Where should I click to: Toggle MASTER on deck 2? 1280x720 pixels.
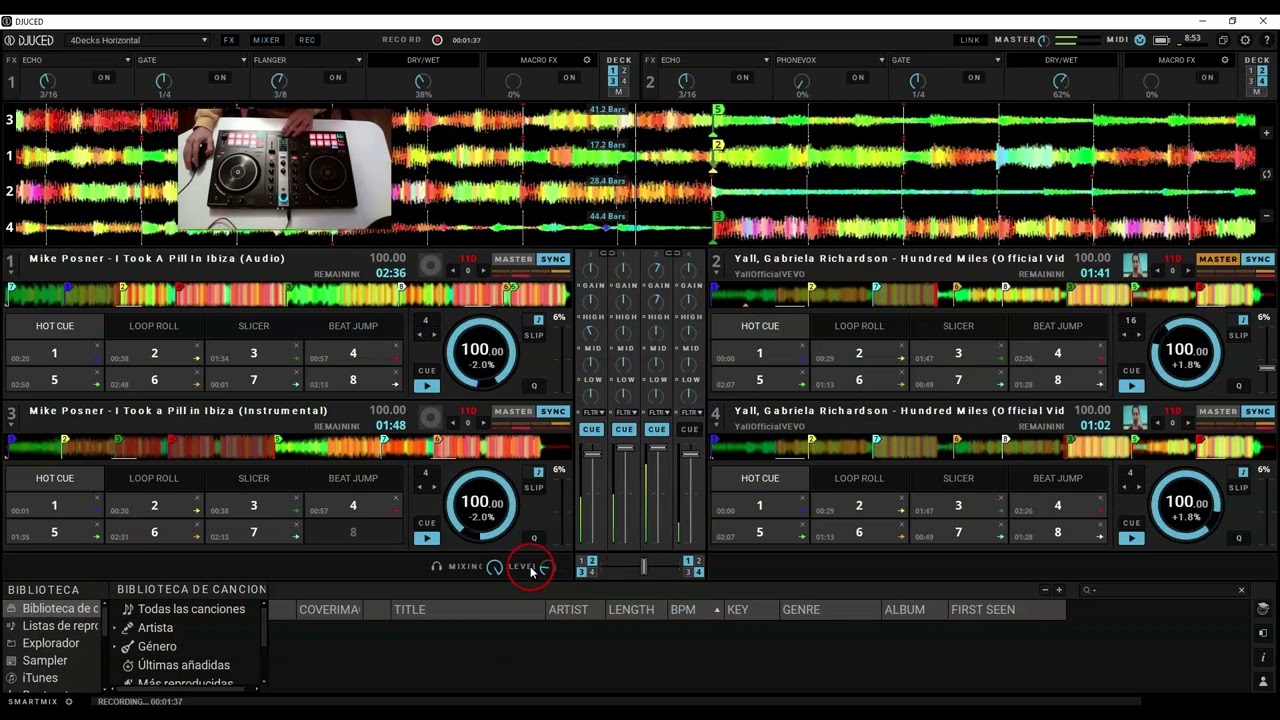tap(1218, 260)
